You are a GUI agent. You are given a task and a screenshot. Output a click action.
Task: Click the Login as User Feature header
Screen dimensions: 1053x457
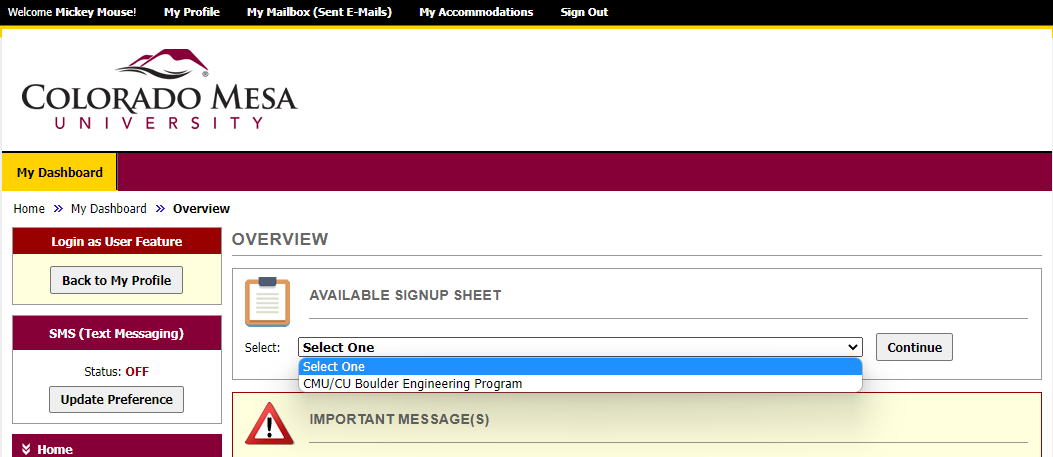[x=116, y=241]
